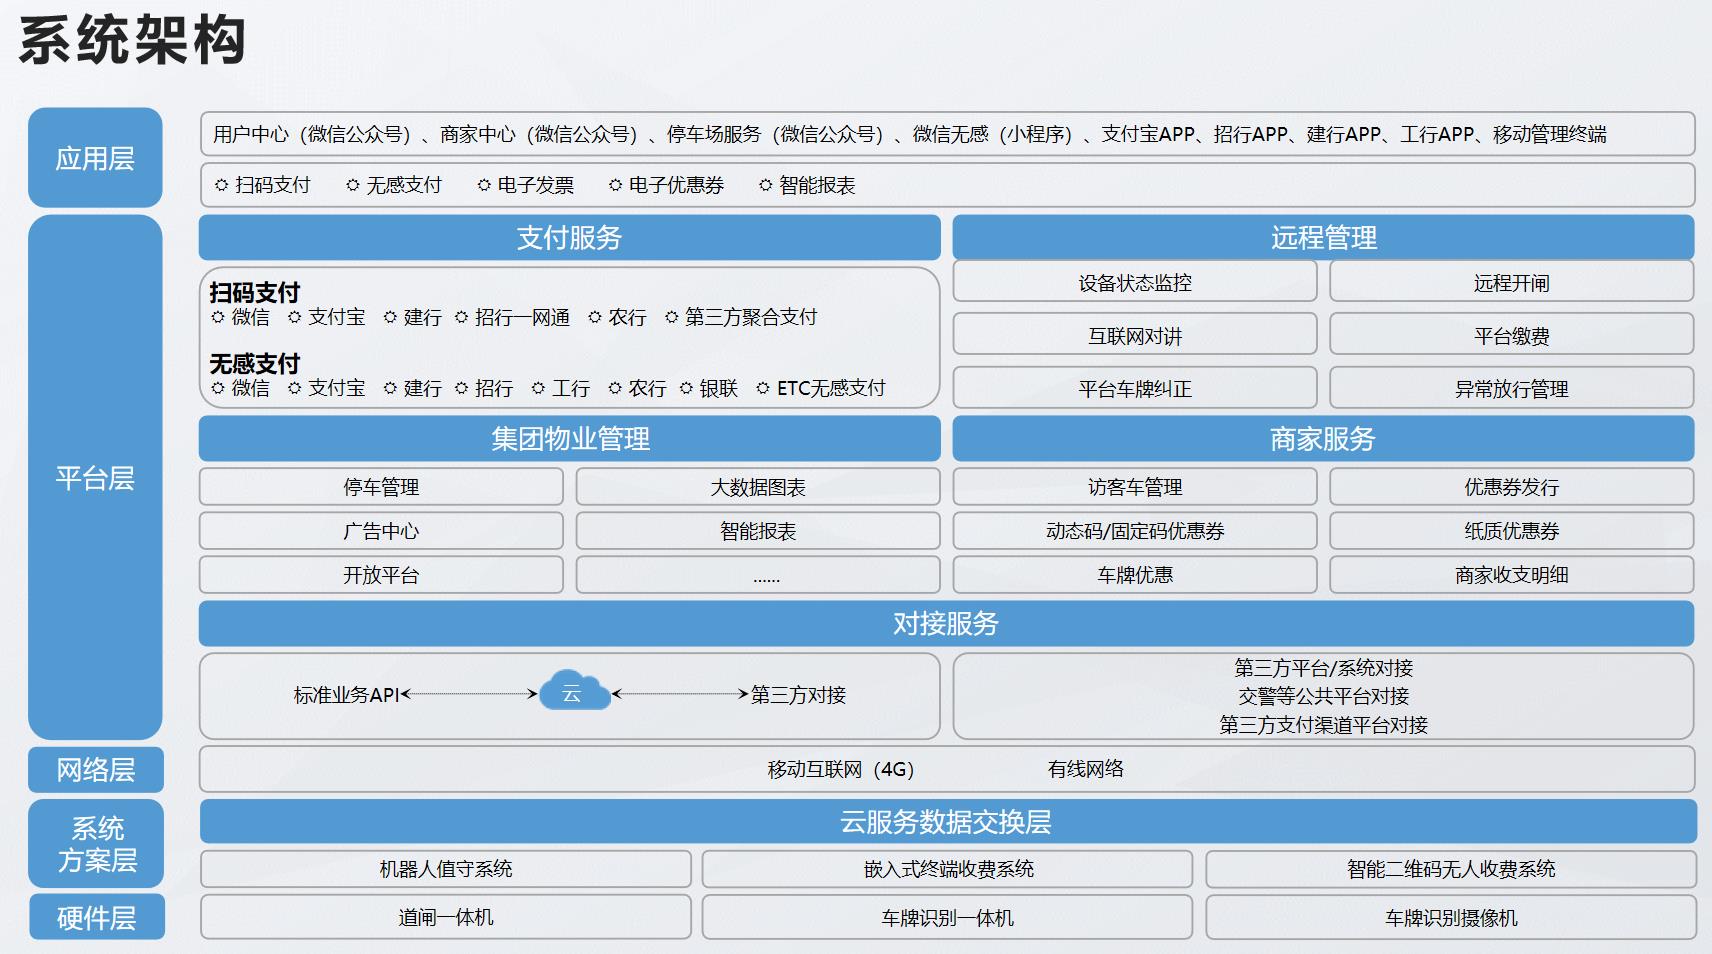This screenshot has height=954, width=1712.
Task: Click the 系统架构 title
Action: coord(132,41)
